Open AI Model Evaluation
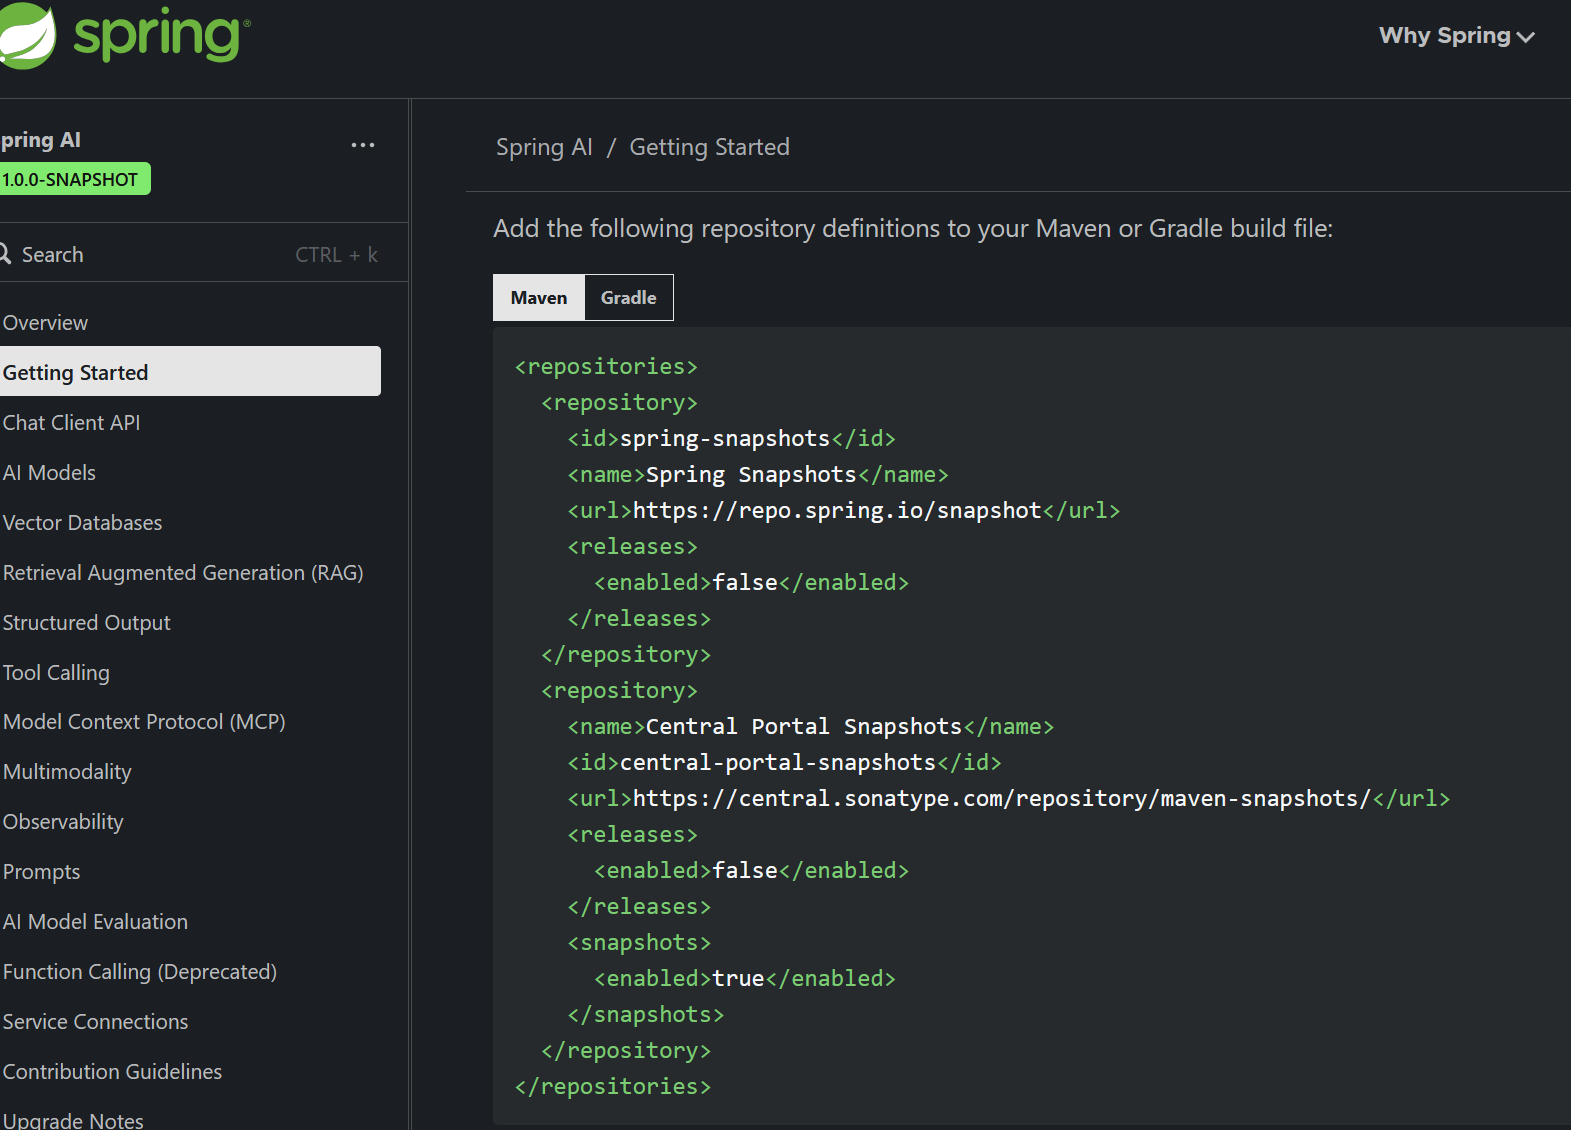1571x1130 pixels. (x=95, y=921)
